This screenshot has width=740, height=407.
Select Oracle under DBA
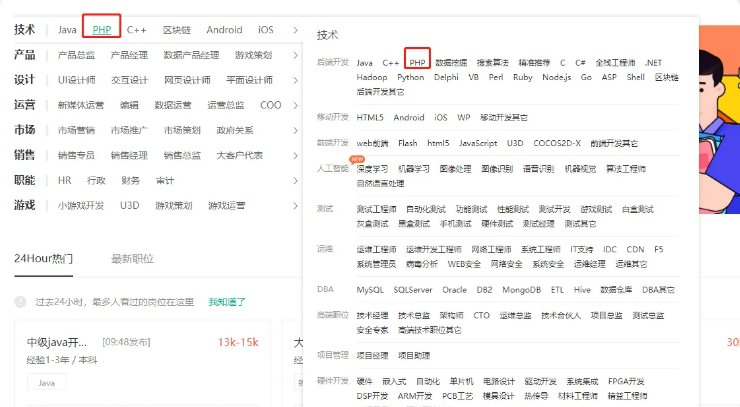(x=454, y=289)
